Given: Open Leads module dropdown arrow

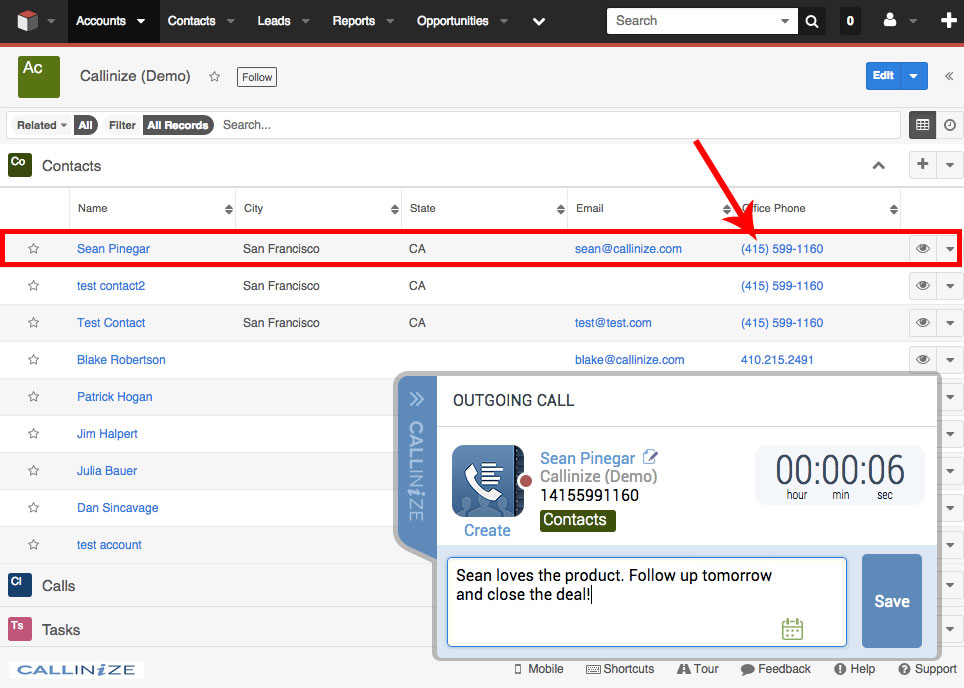Looking at the screenshot, I should click(306, 21).
